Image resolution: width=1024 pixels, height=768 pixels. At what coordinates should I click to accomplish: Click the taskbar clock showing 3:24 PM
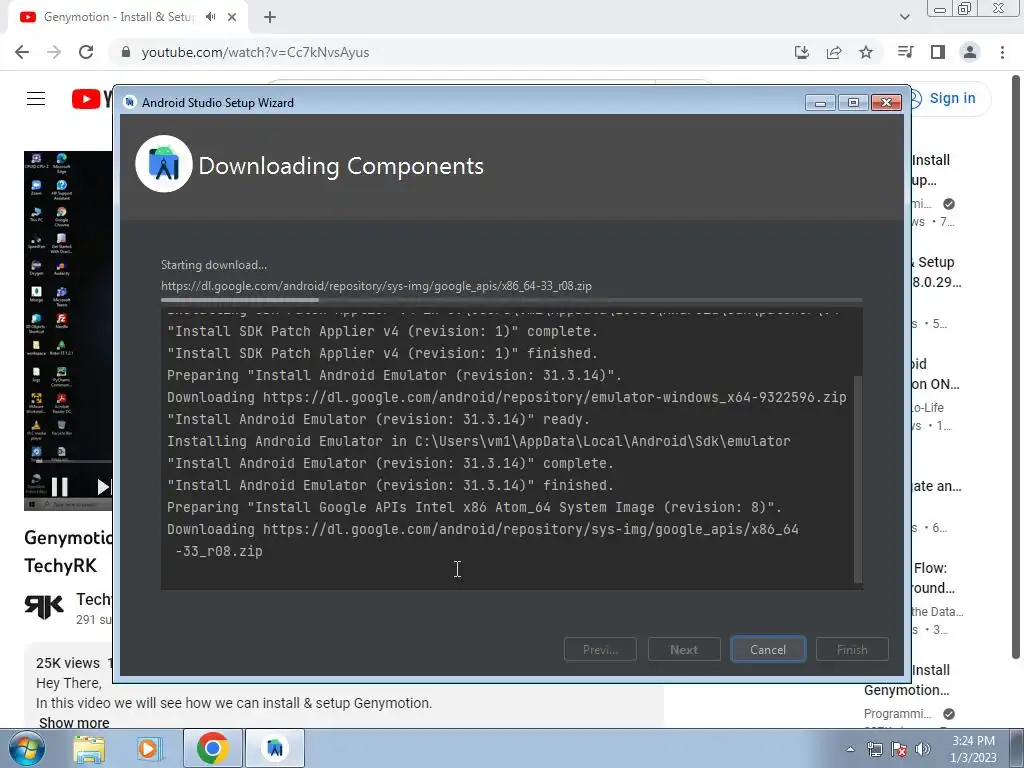(x=973, y=749)
